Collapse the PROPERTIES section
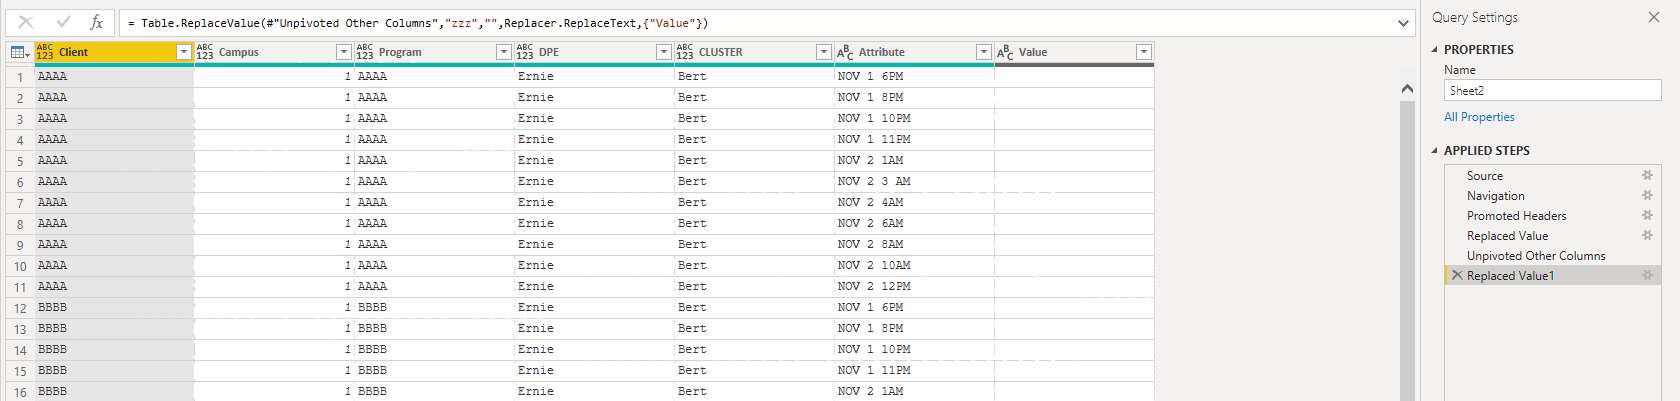This screenshot has width=1680, height=401. 1435,49
